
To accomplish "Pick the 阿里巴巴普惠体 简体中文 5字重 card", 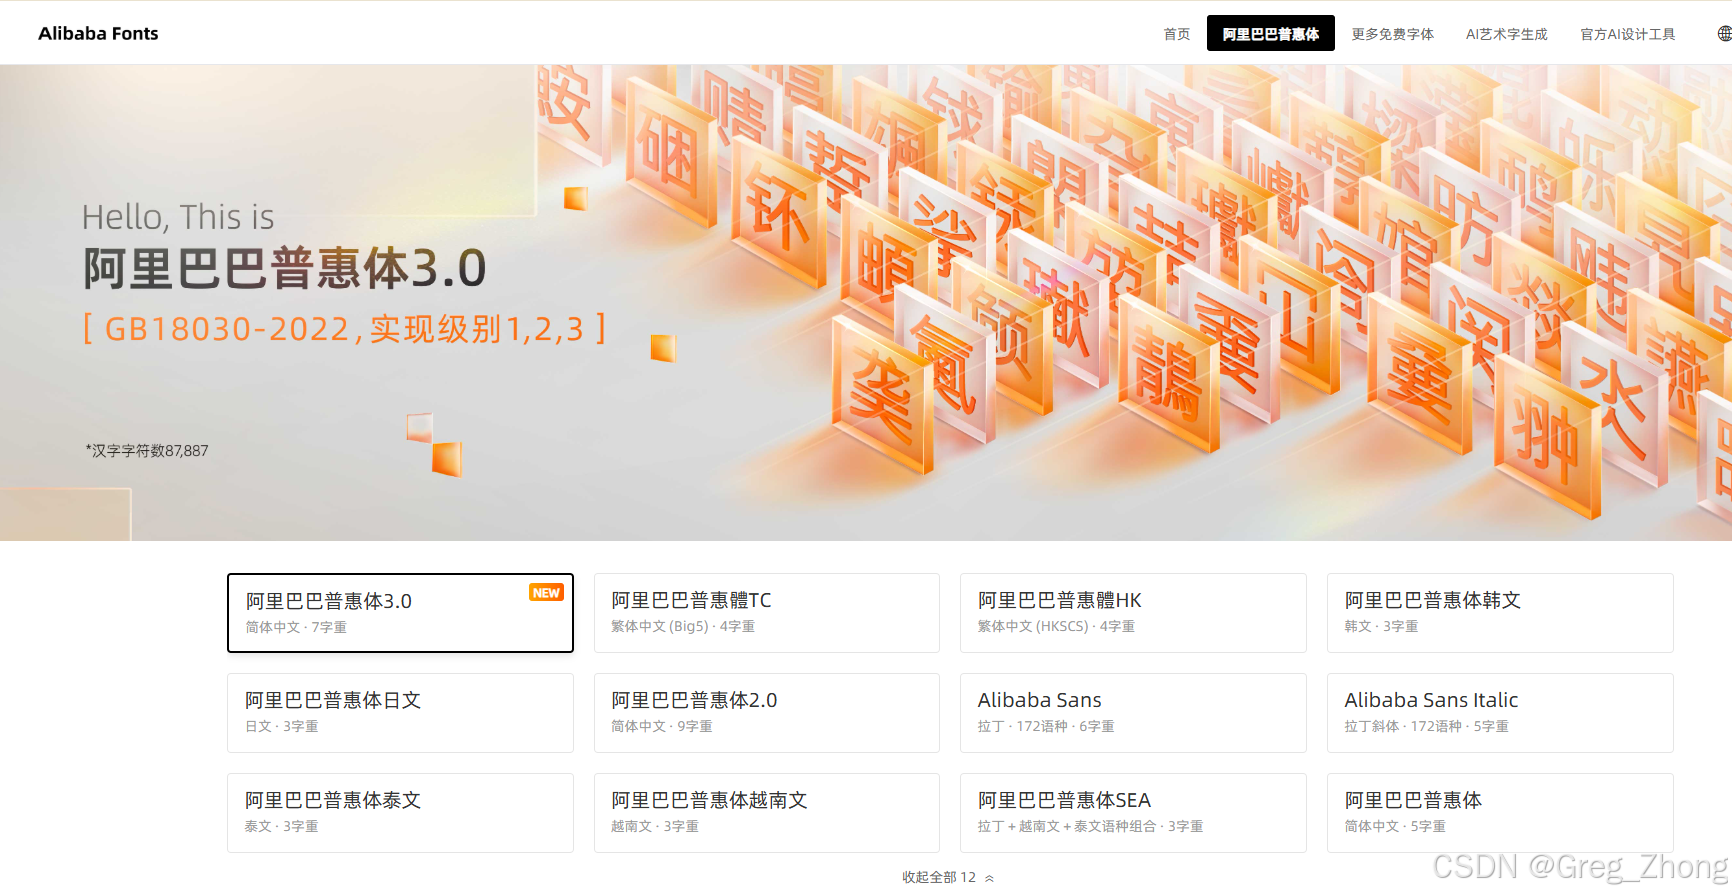I will pos(1500,813).
